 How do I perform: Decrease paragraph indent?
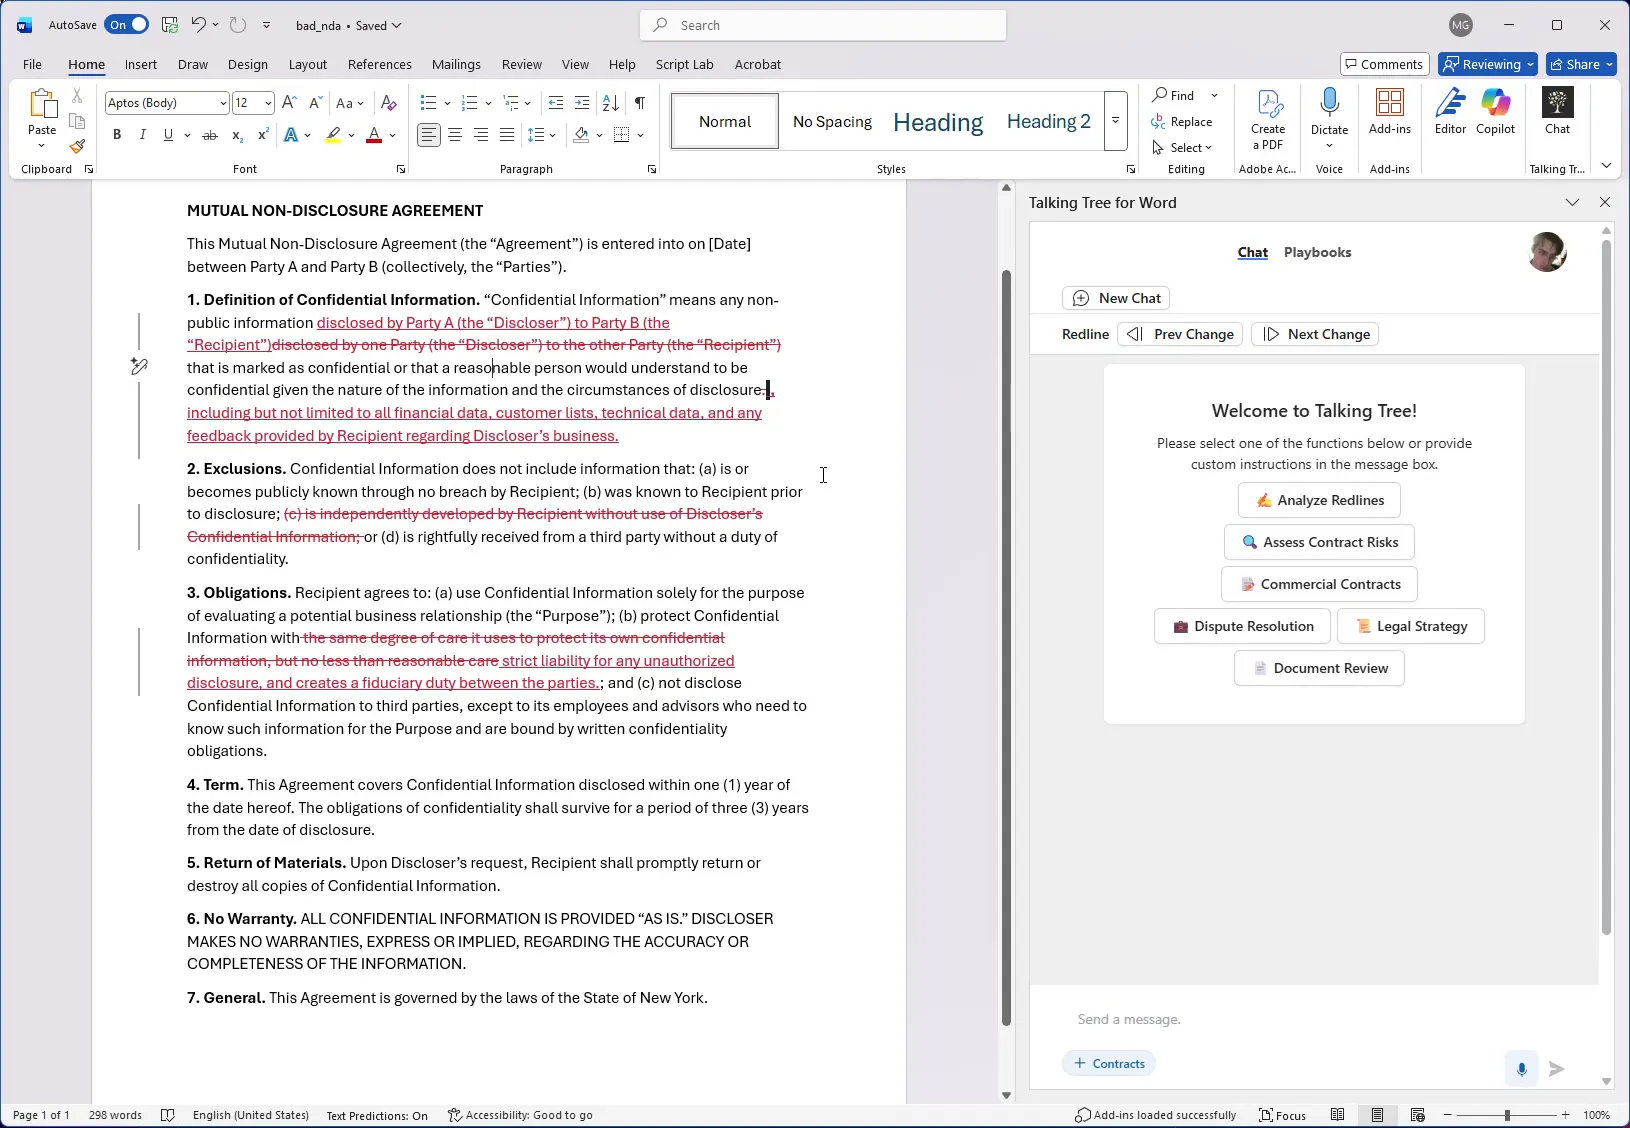(x=556, y=103)
